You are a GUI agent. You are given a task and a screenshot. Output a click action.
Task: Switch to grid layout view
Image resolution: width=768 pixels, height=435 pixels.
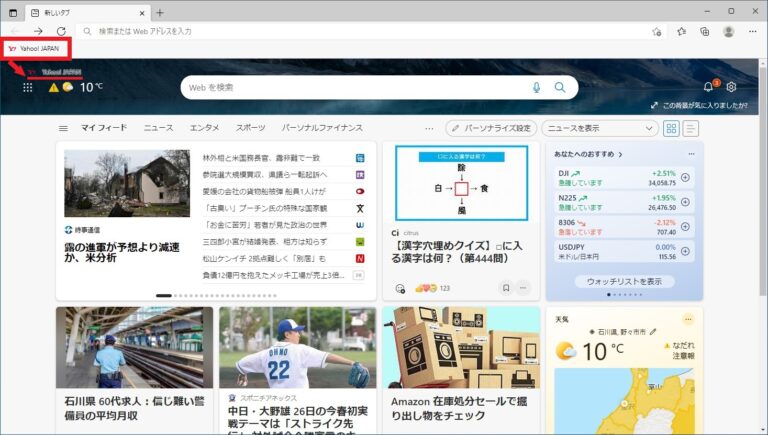[x=671, y=128]
